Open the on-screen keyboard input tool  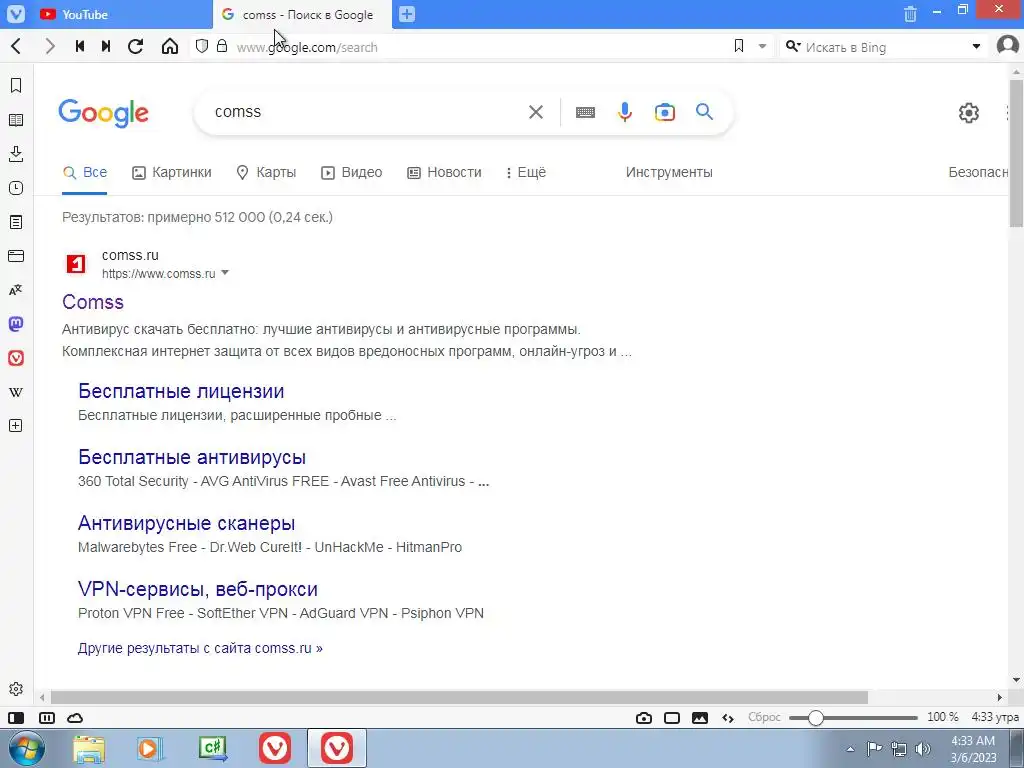(585, 112)
